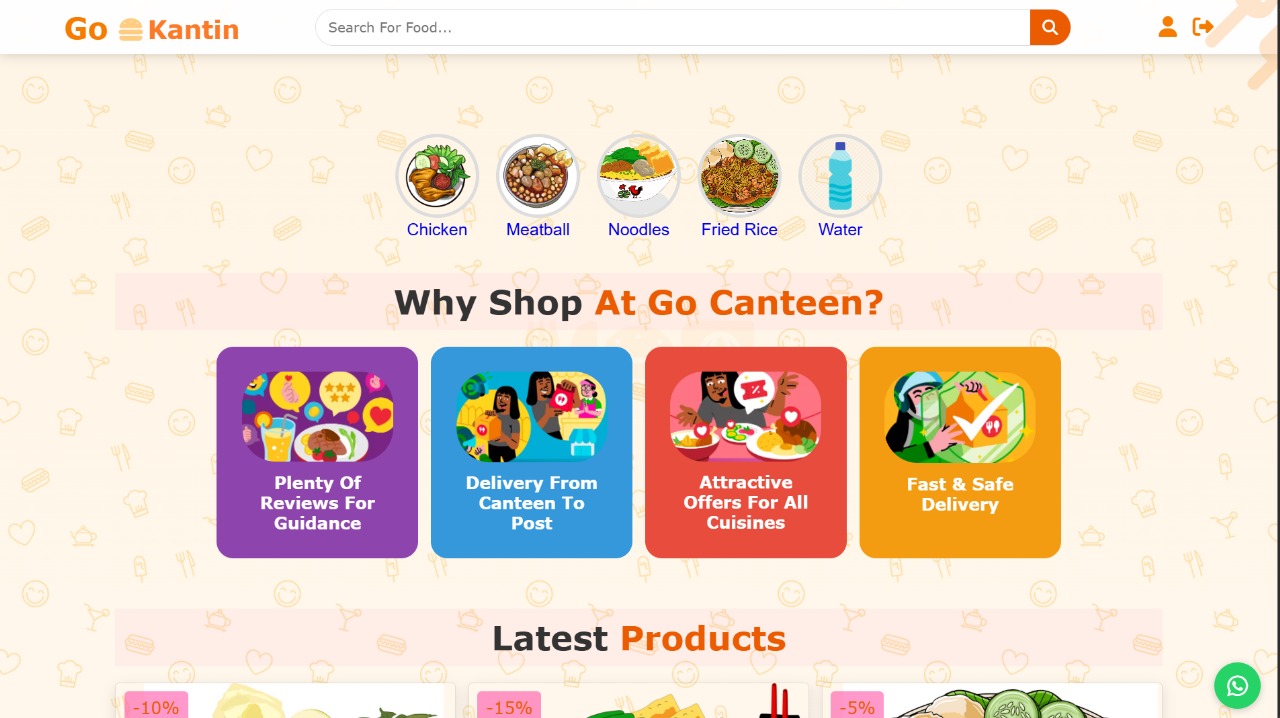Open the user account profile icon

[1167, 27]
